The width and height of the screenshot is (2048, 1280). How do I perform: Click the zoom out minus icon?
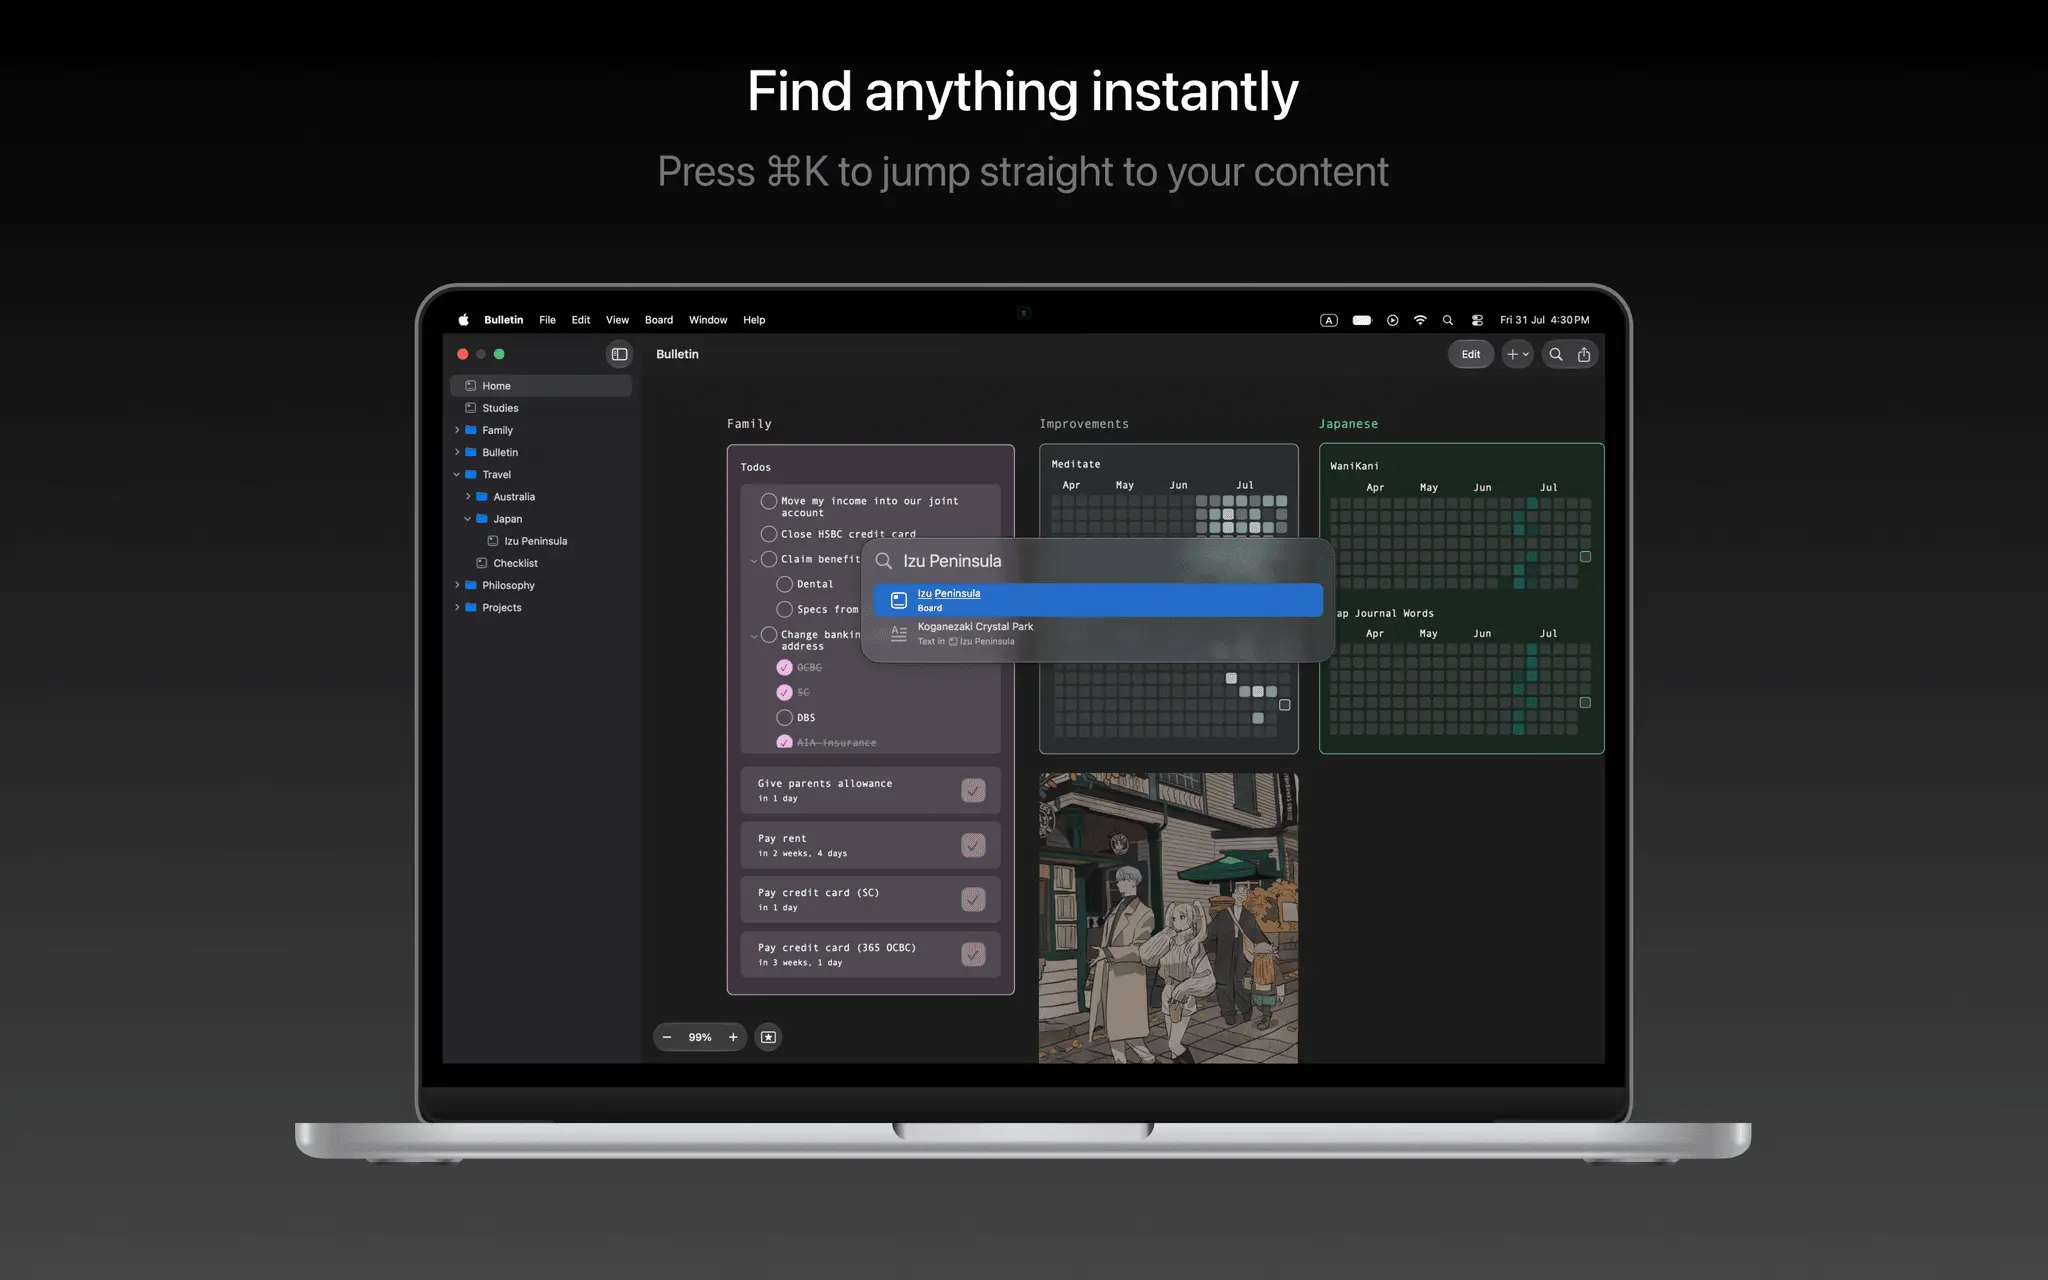[667, 1037]
